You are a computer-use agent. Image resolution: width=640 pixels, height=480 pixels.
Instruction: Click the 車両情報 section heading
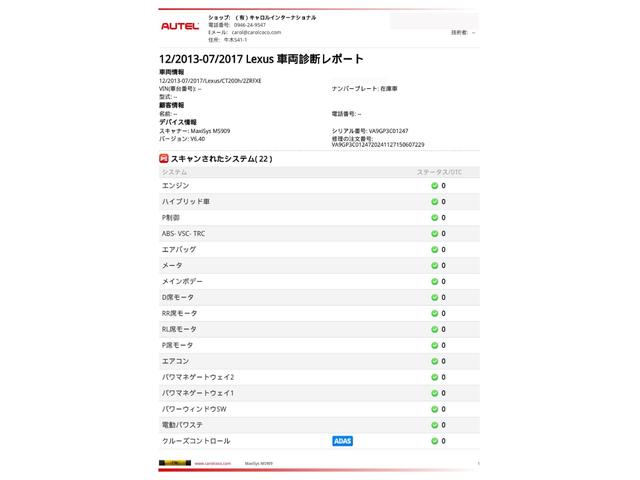[x=171, y=72]
